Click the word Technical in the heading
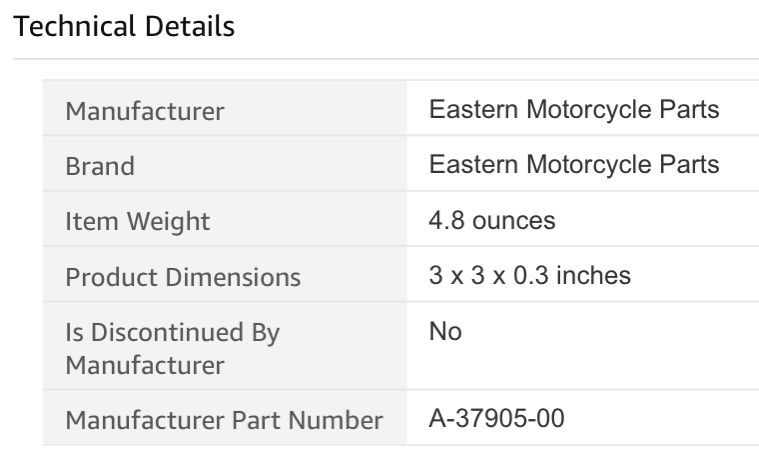Image resolution: width=759 pixels, height=459 pixels. point(76,27)
